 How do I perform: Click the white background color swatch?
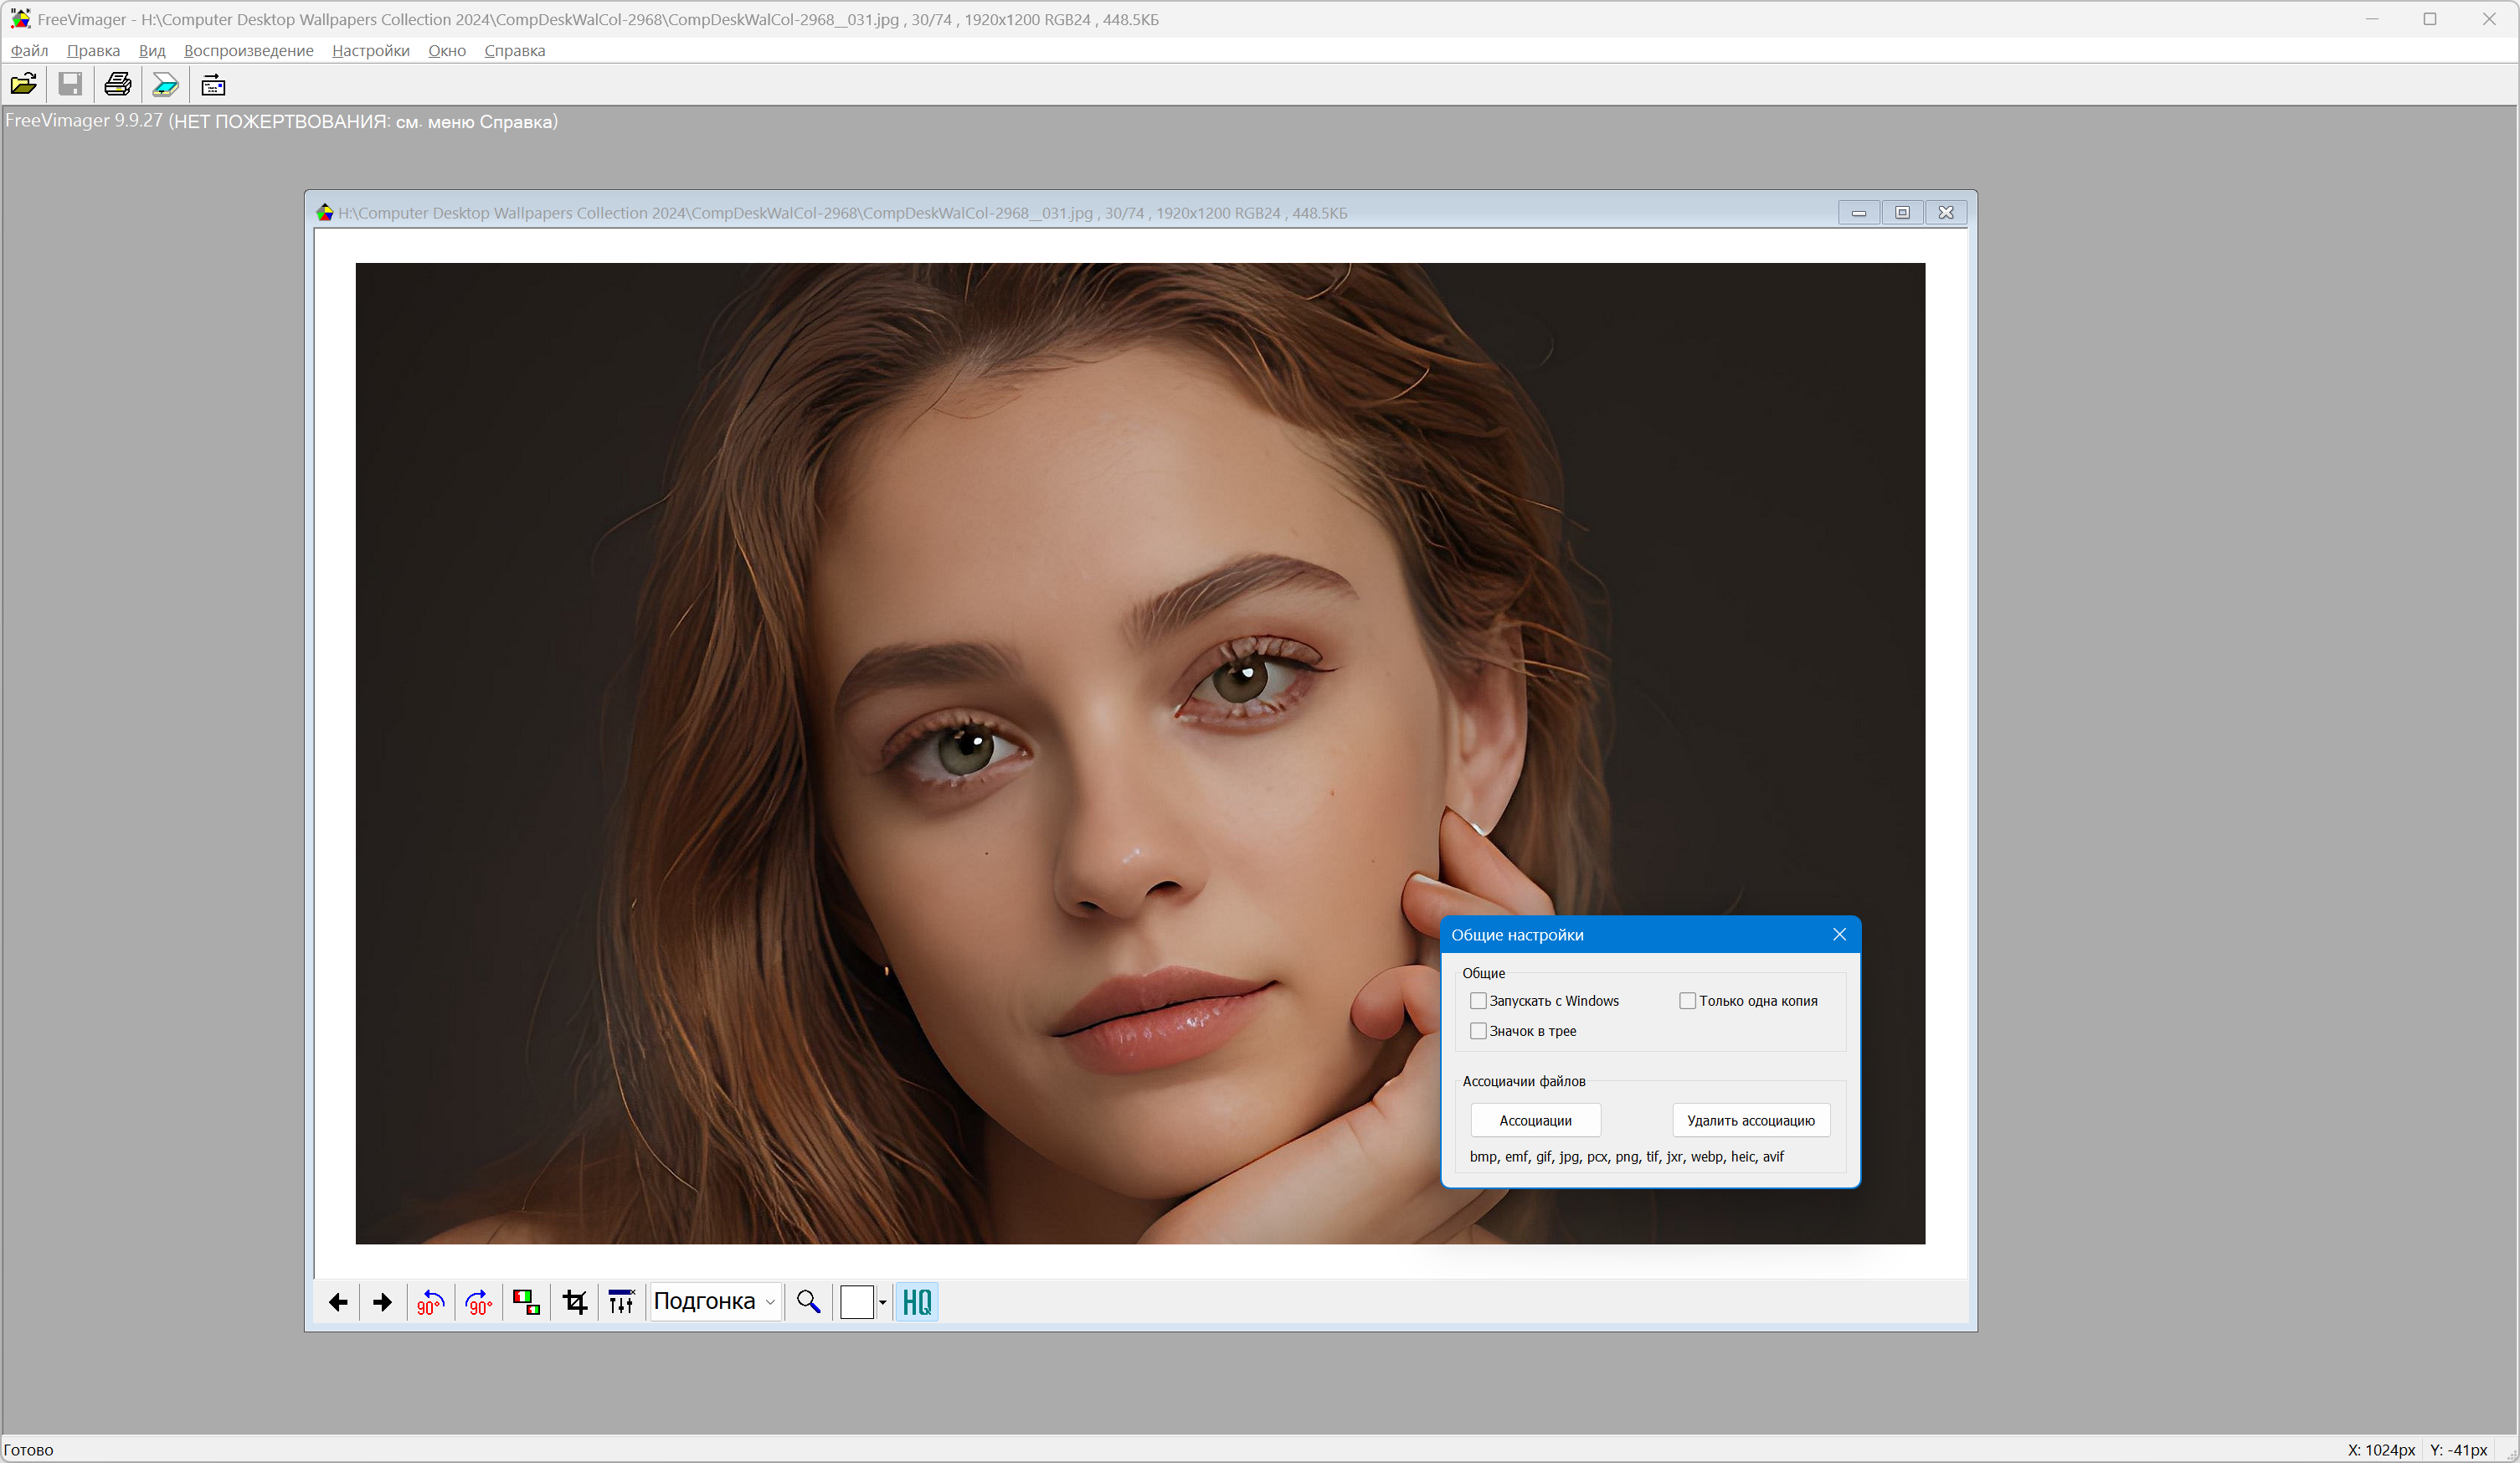(857, 1302)
